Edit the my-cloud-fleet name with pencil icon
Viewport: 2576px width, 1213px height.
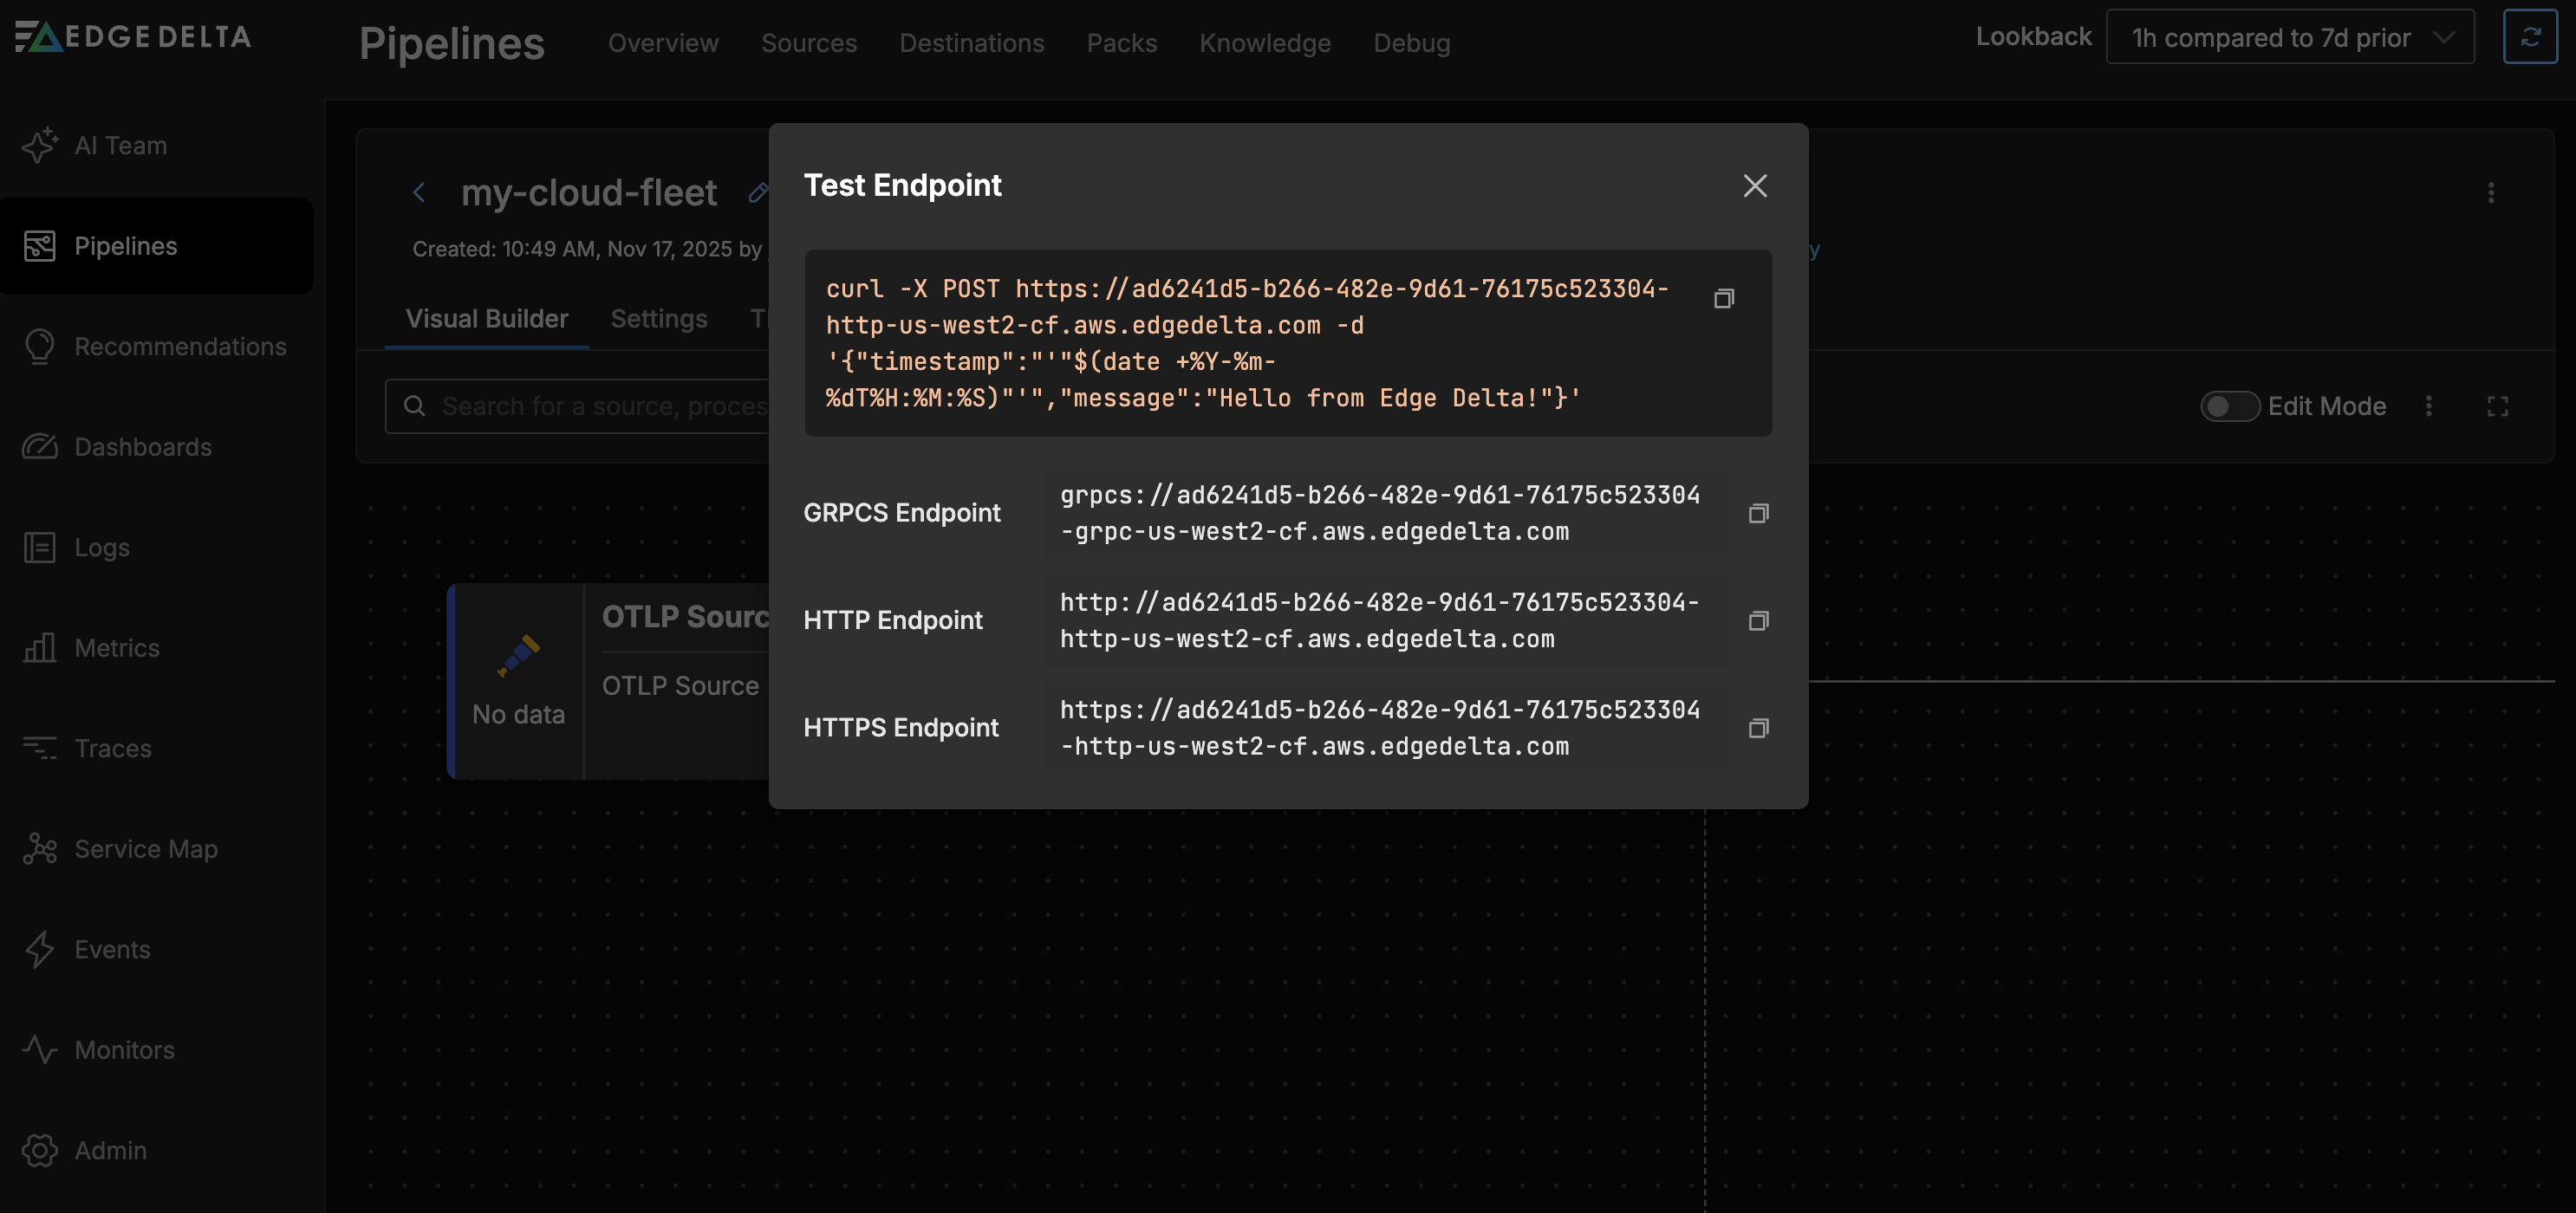pyautogui.click(x=758, y=192)
